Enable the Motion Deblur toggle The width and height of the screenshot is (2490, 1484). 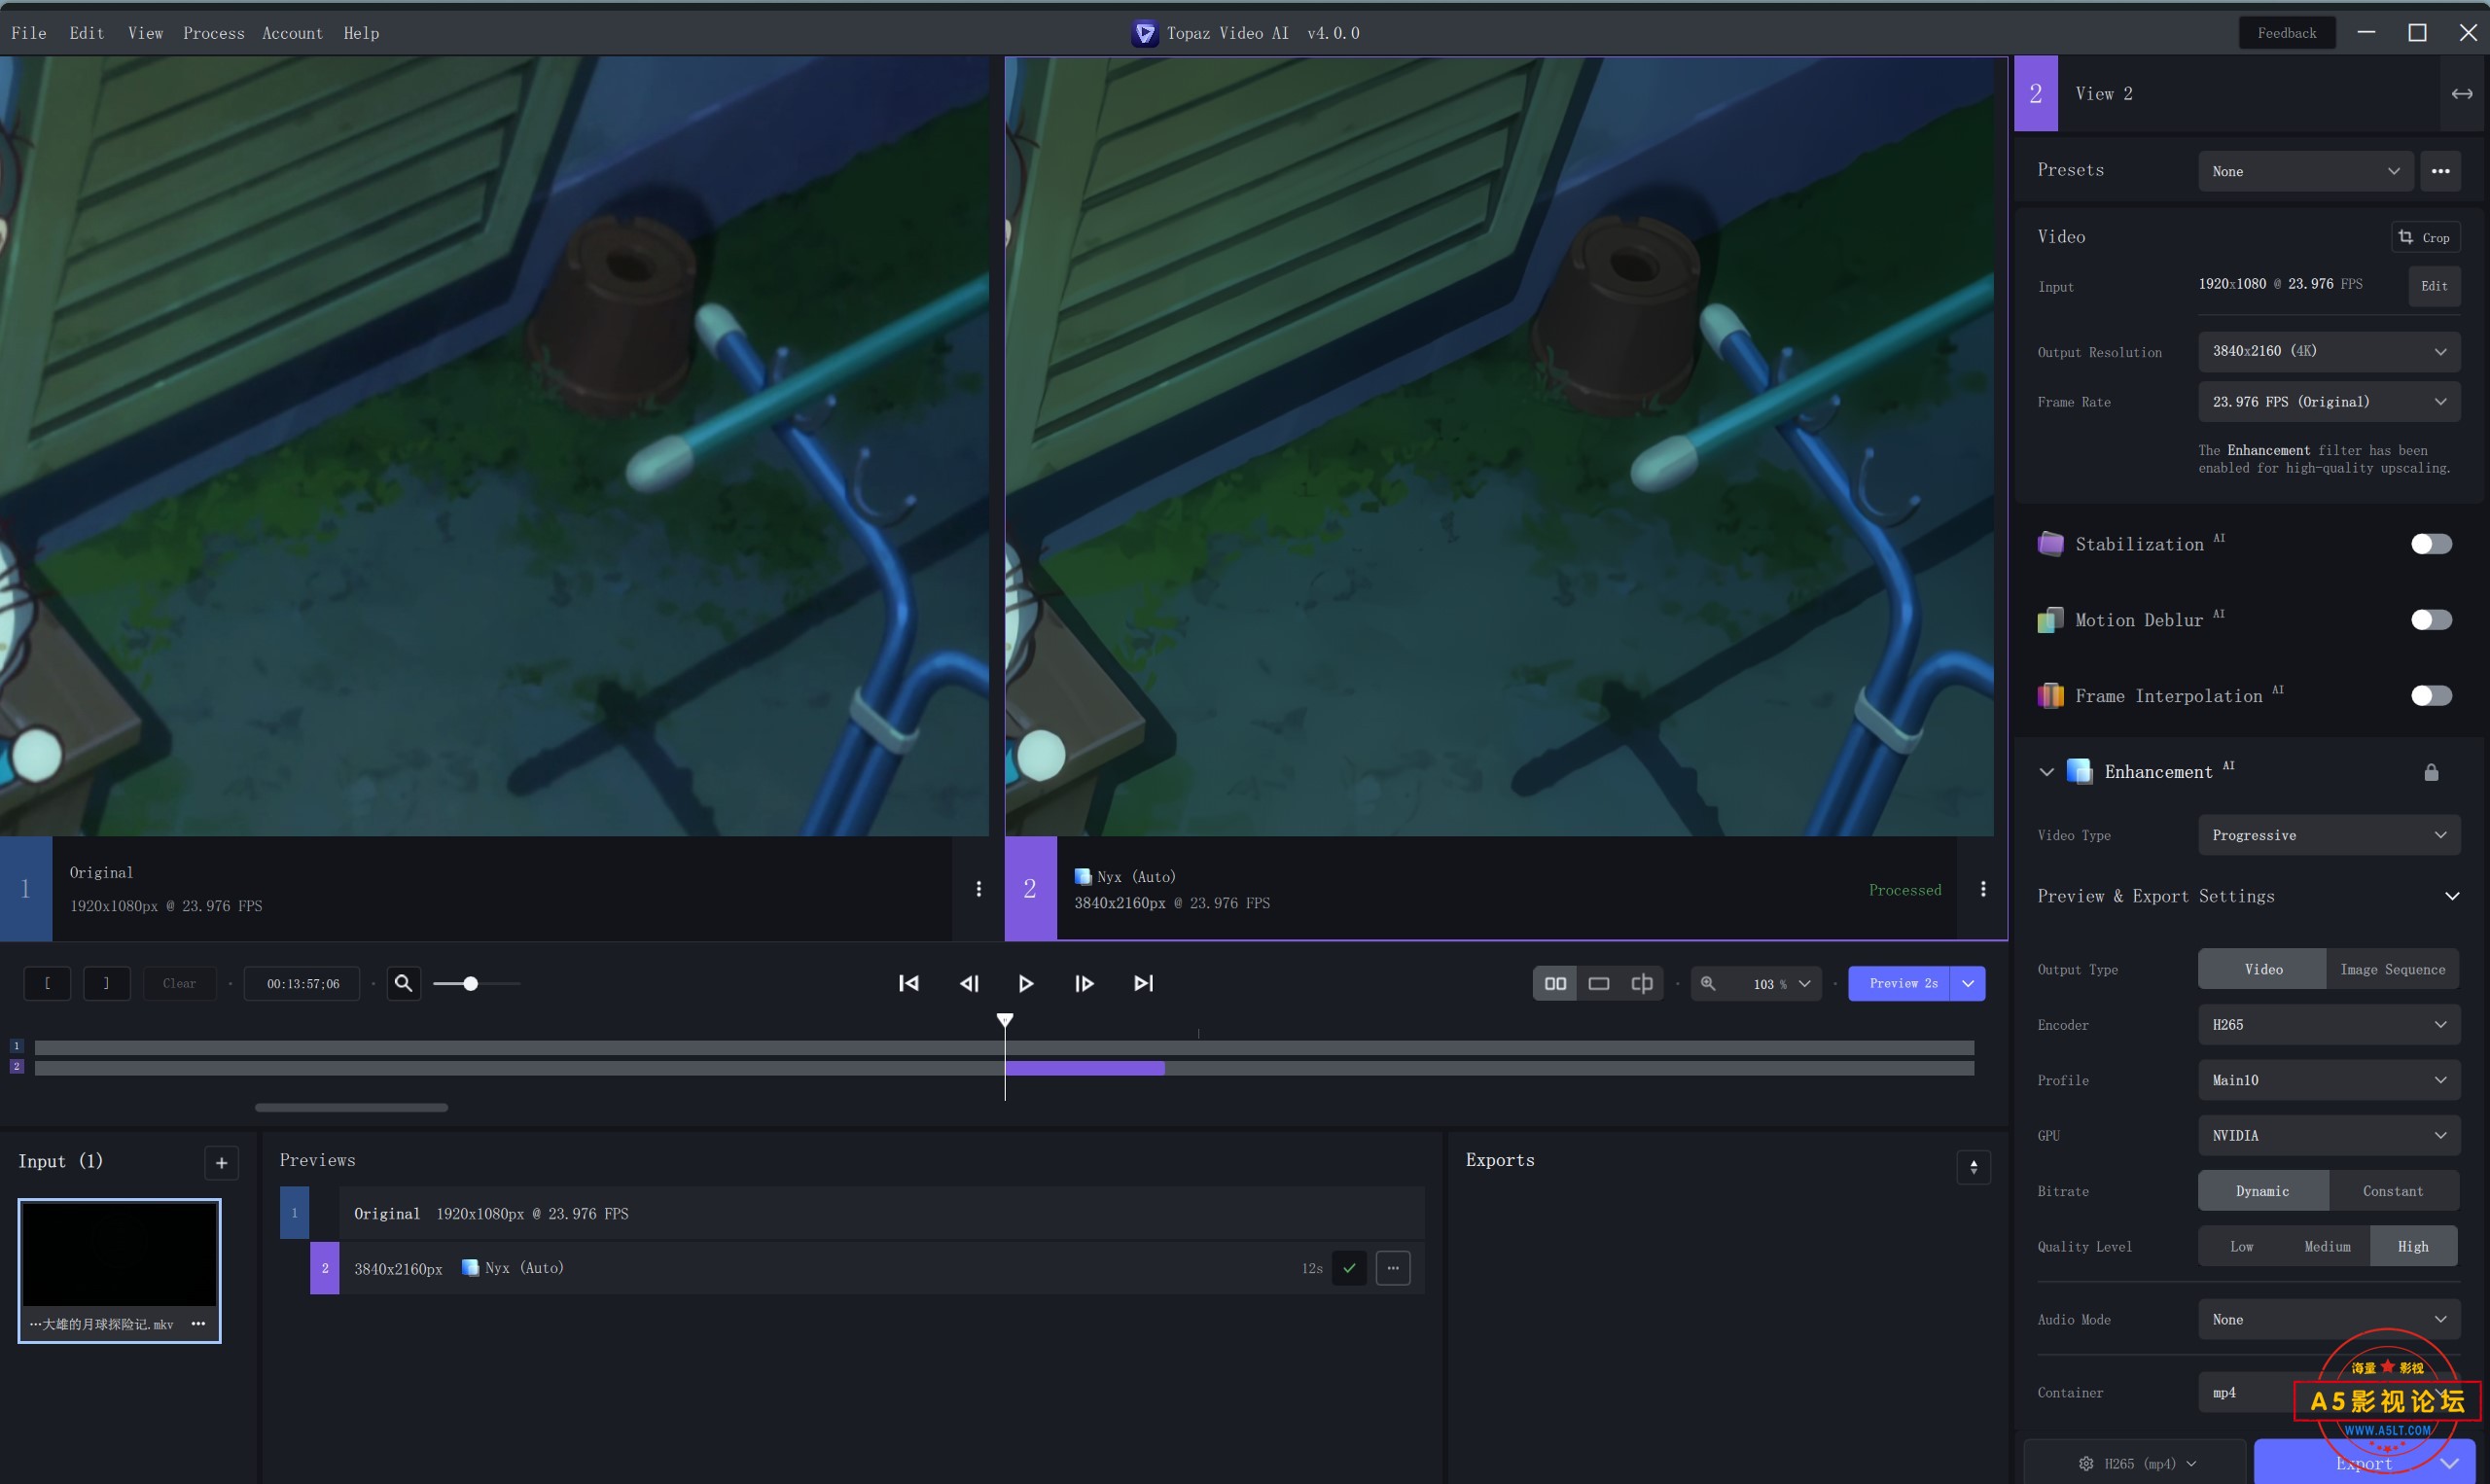pyautogui.click(x=2431, y=620)
